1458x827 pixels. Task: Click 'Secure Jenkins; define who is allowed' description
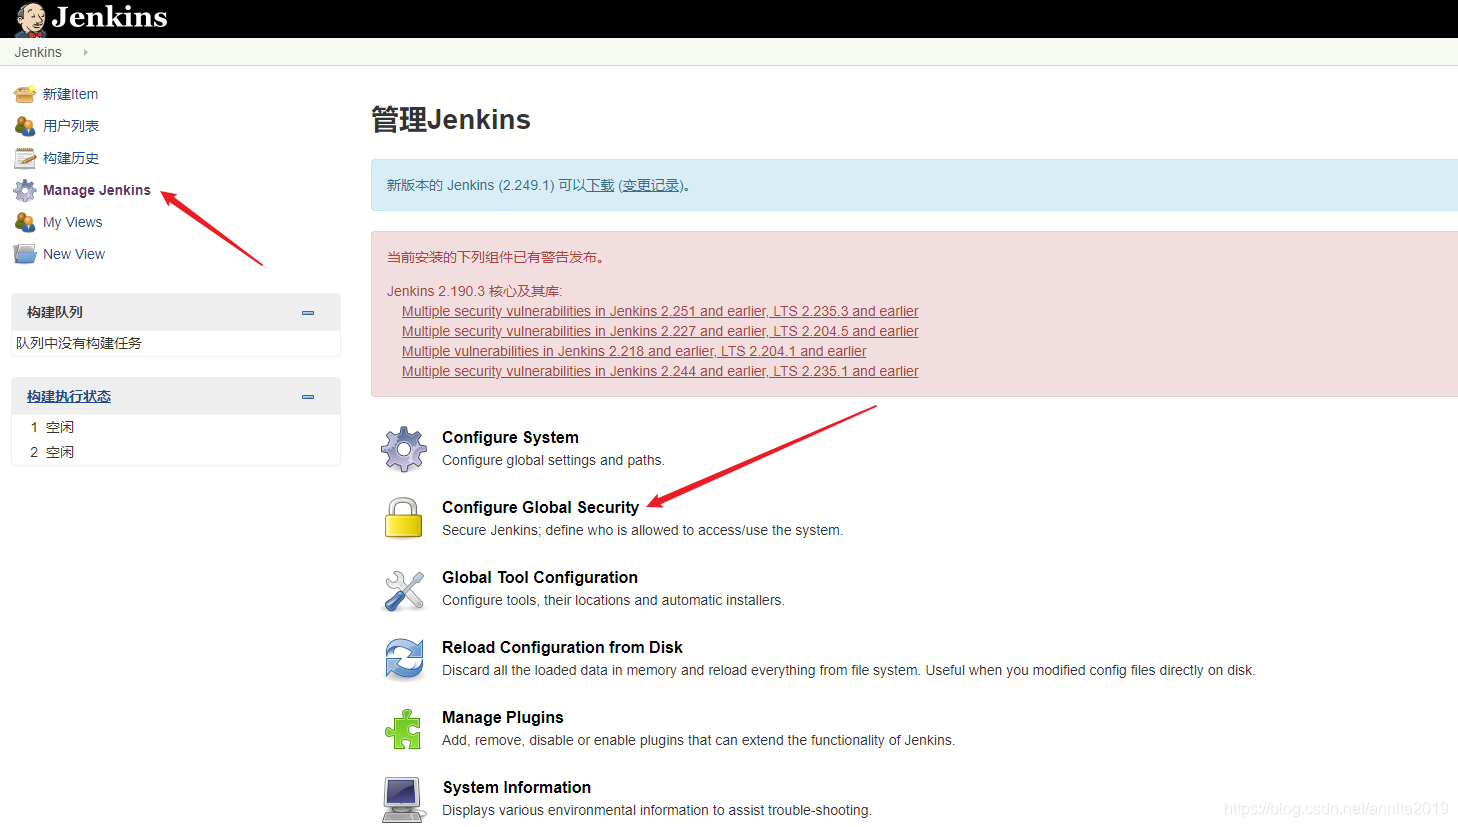pyautogui.click(x=642, y=530)
